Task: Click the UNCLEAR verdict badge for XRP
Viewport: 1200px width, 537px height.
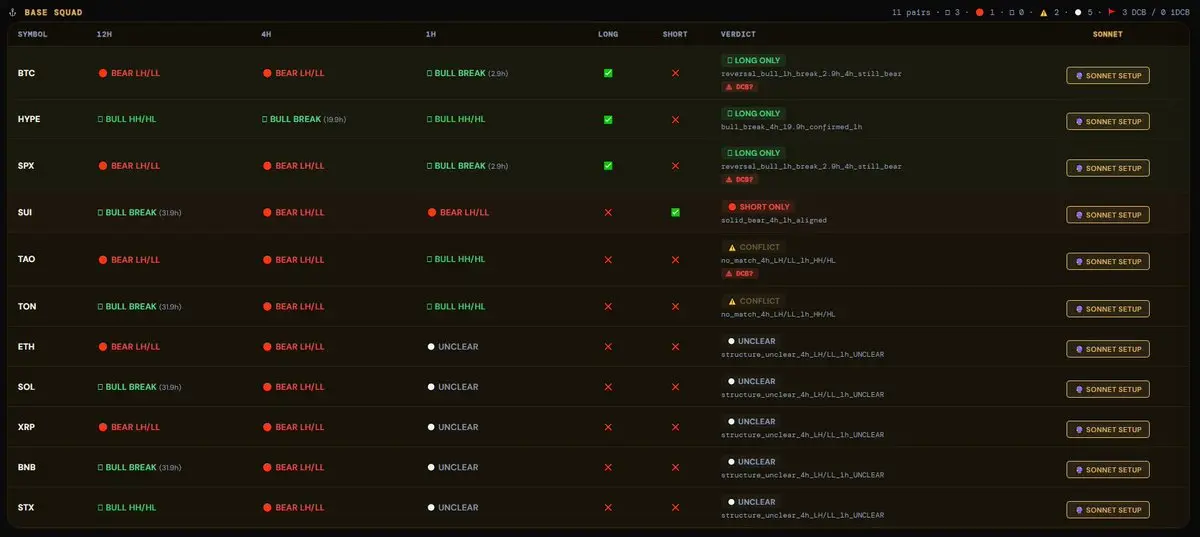Action: click(751, 421)
